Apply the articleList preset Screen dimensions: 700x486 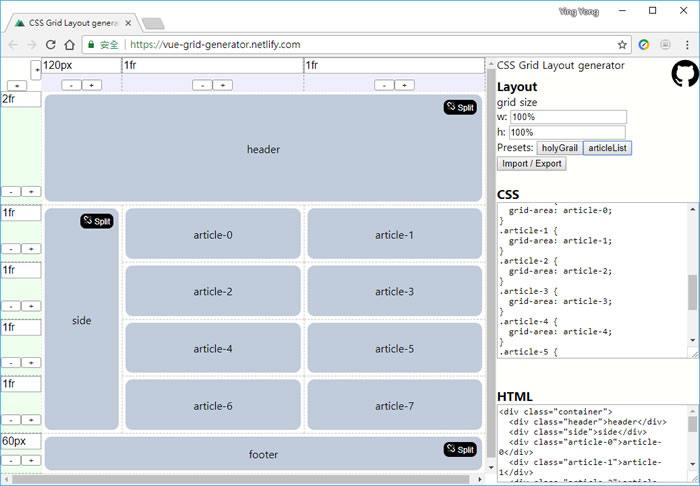pyautogui.click(x=607, y=148)
